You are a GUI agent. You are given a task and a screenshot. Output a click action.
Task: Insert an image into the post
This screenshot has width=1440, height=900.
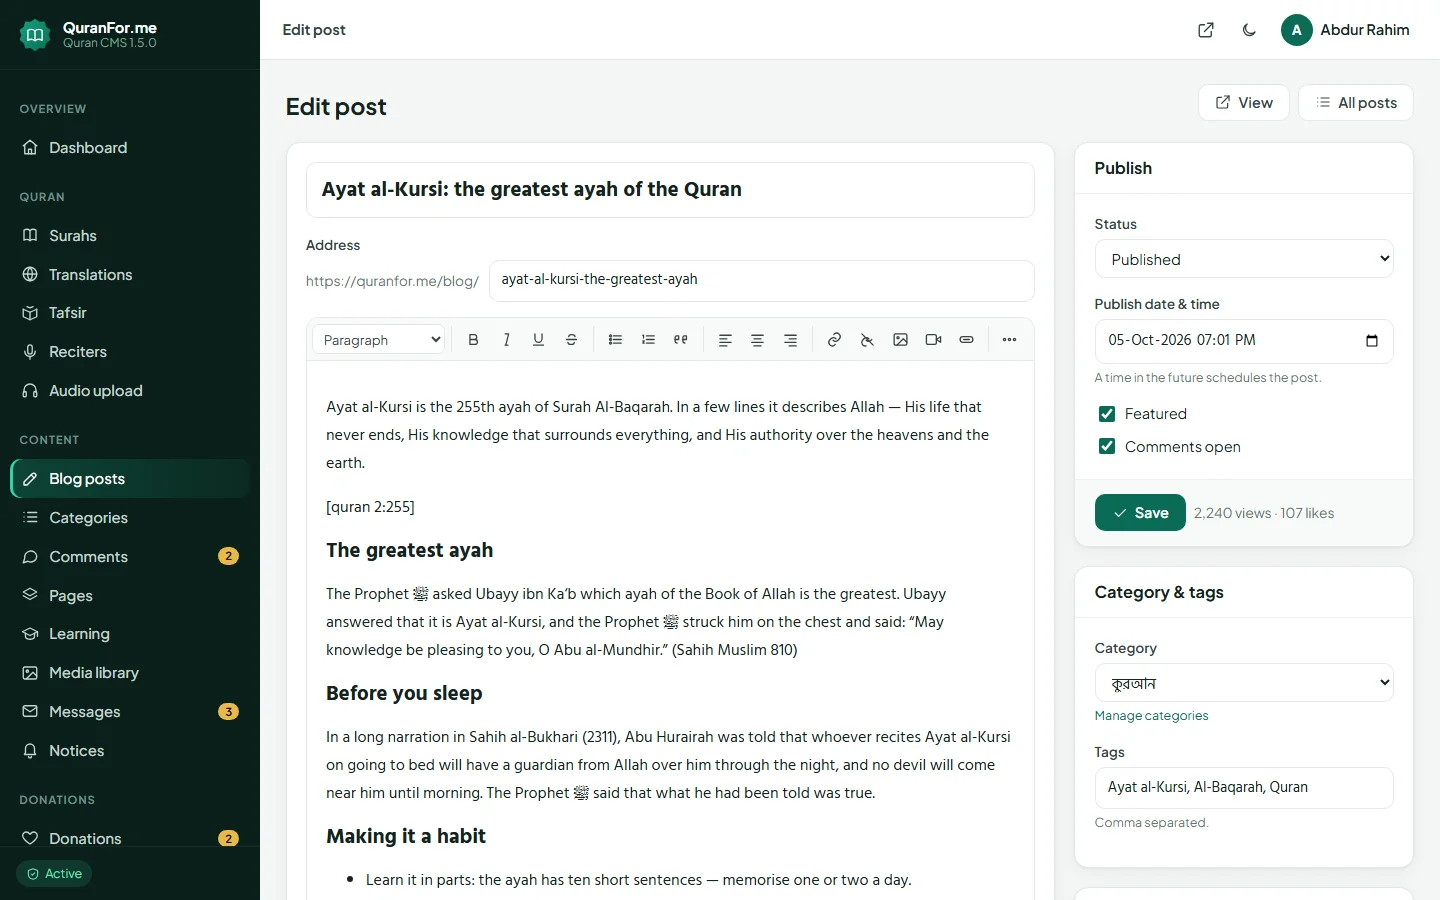tap(900, 340)
